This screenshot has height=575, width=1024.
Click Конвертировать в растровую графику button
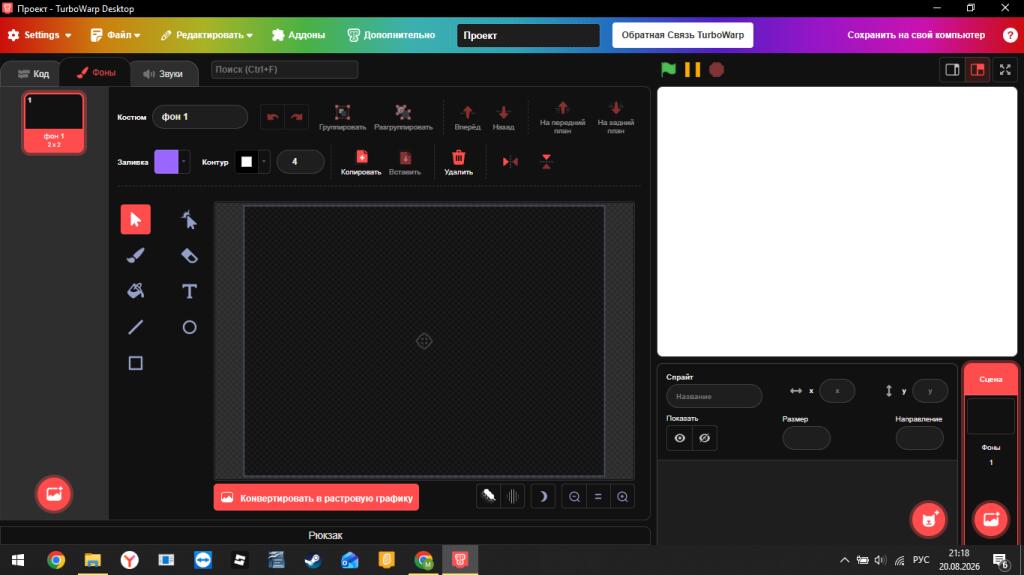[316, 497]
